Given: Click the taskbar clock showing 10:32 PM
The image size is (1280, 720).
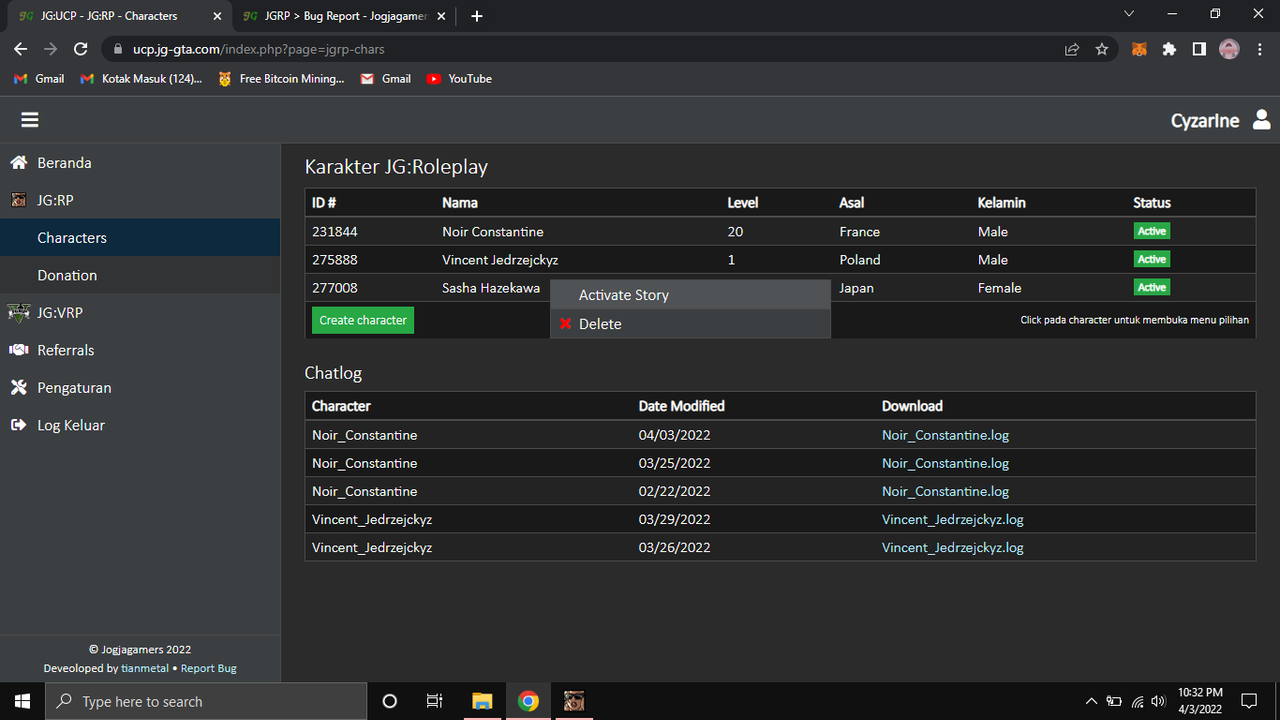Looking at the screenshot, I should 1200,701.
